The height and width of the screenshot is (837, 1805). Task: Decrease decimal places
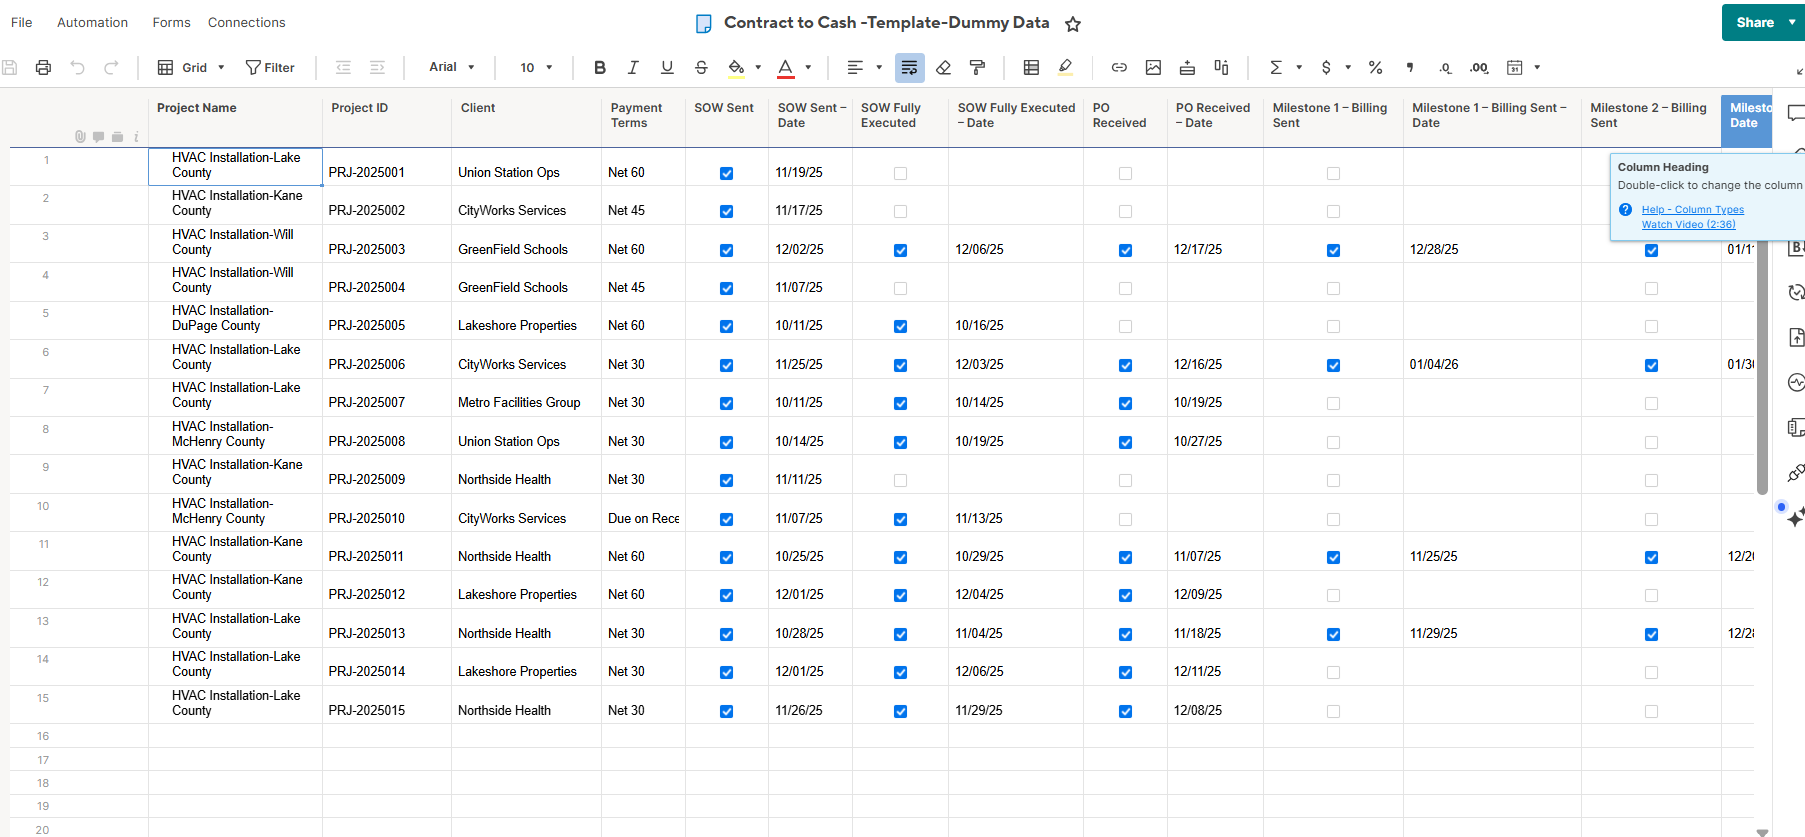1444,67
